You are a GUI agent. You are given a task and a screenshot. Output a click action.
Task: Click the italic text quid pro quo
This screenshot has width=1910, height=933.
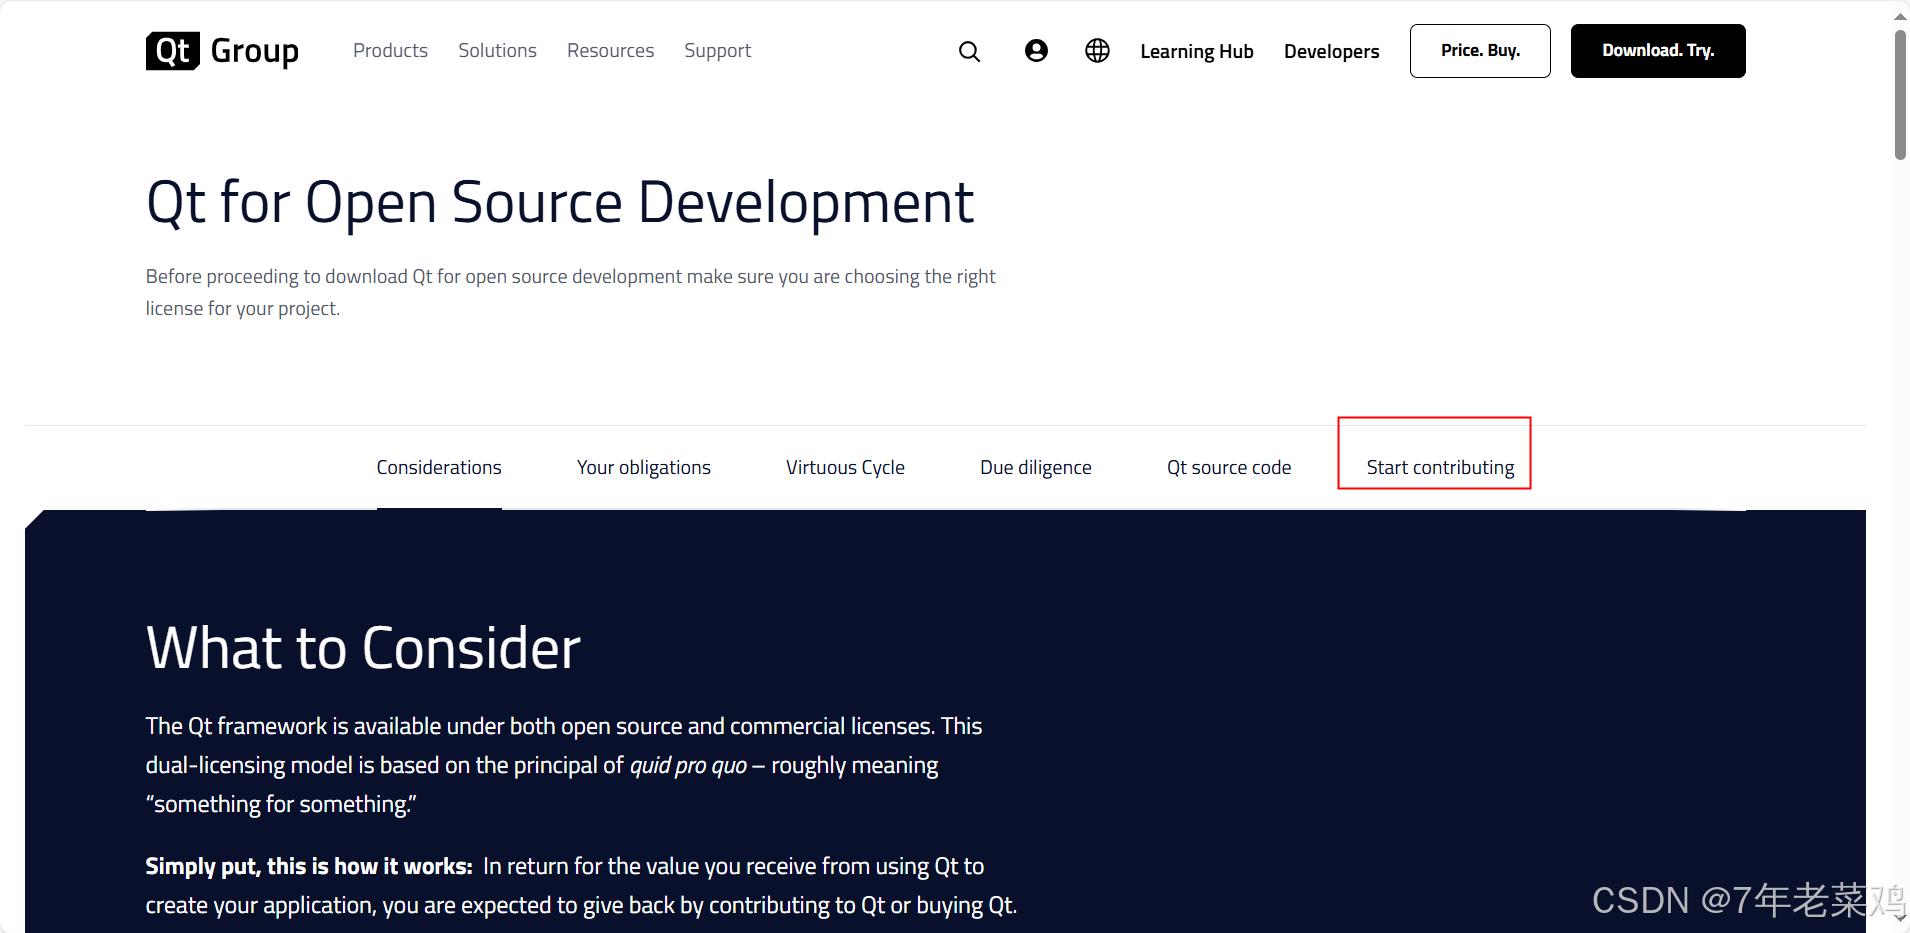688,766
